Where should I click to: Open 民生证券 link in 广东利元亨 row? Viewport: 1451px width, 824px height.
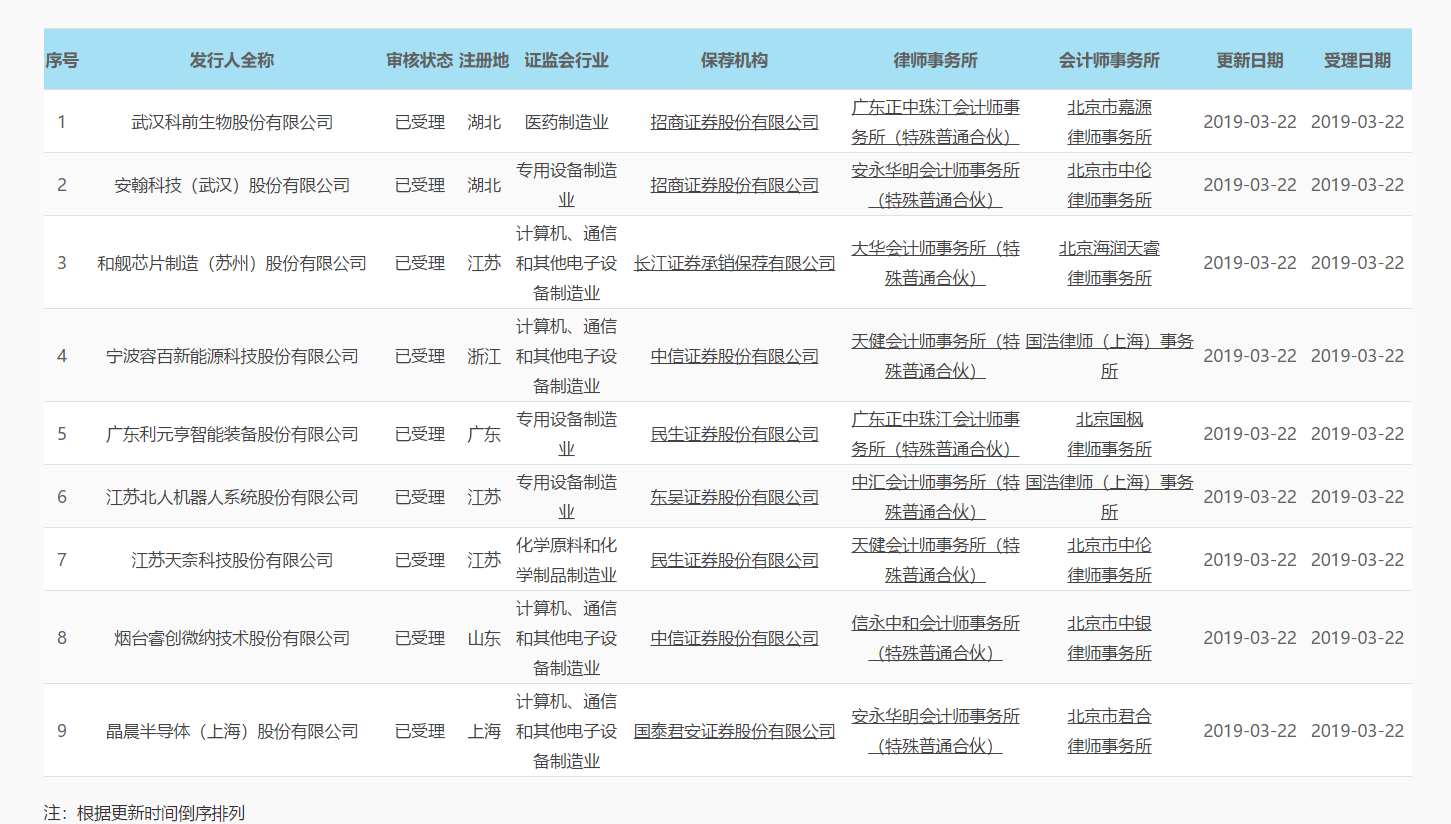734,434
